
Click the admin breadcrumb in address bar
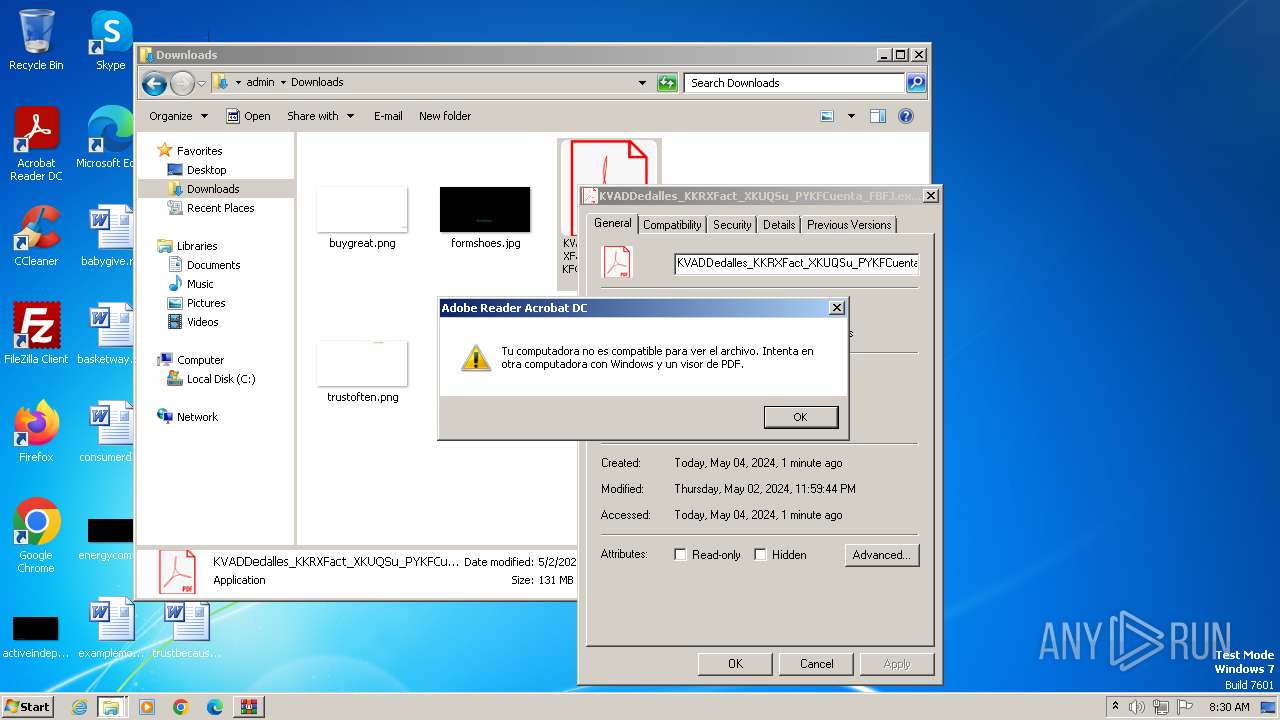click(x=260, y=83)
